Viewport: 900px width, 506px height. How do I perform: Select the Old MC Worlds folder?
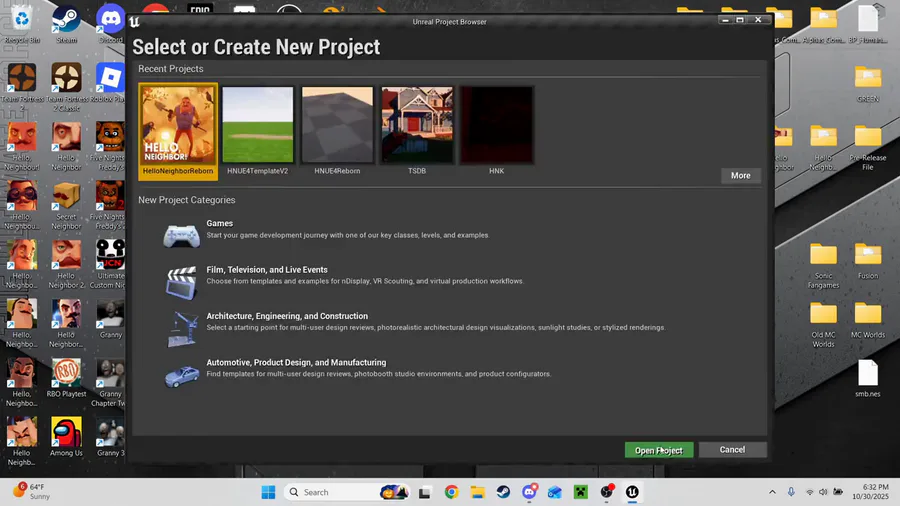(824, 325)
